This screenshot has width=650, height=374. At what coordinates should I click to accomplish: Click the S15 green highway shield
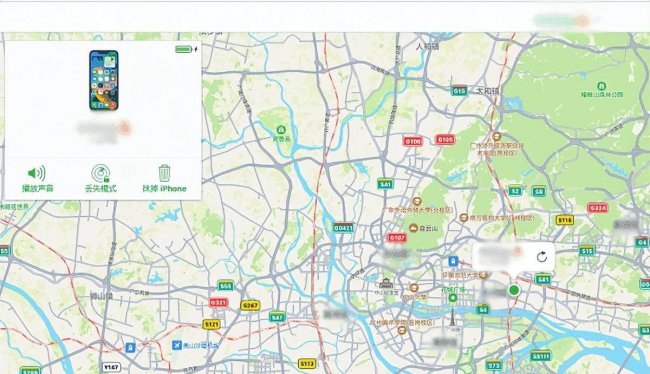coord(587,251)
